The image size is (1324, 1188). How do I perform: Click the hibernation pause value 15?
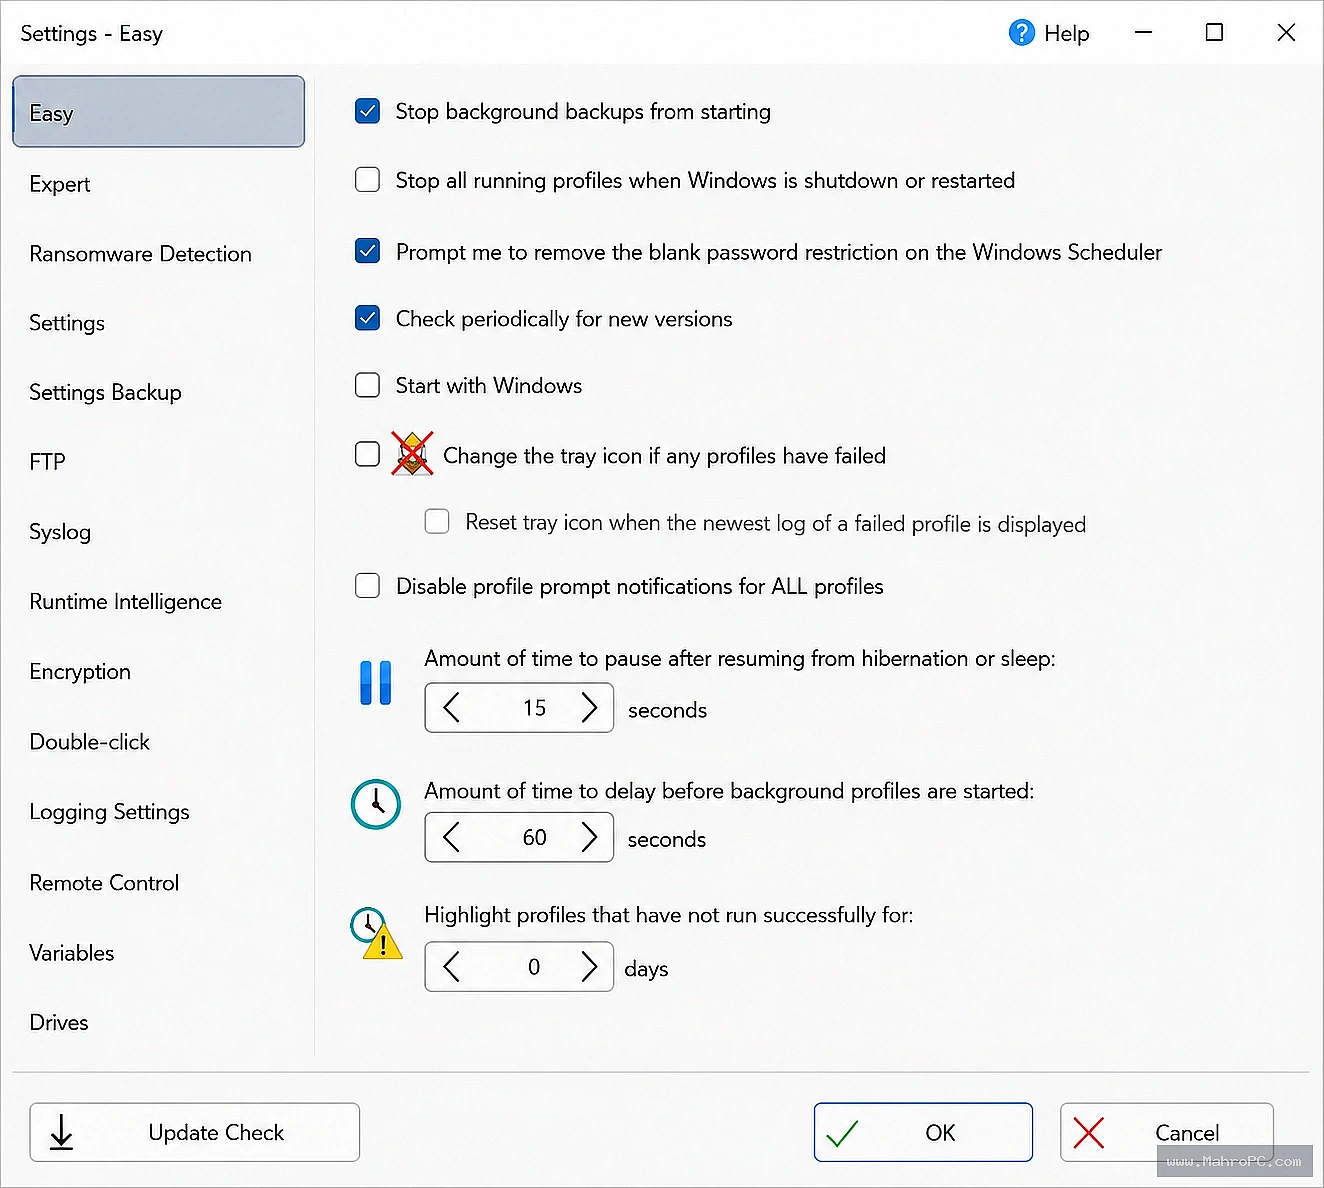(x=534, y=708)
